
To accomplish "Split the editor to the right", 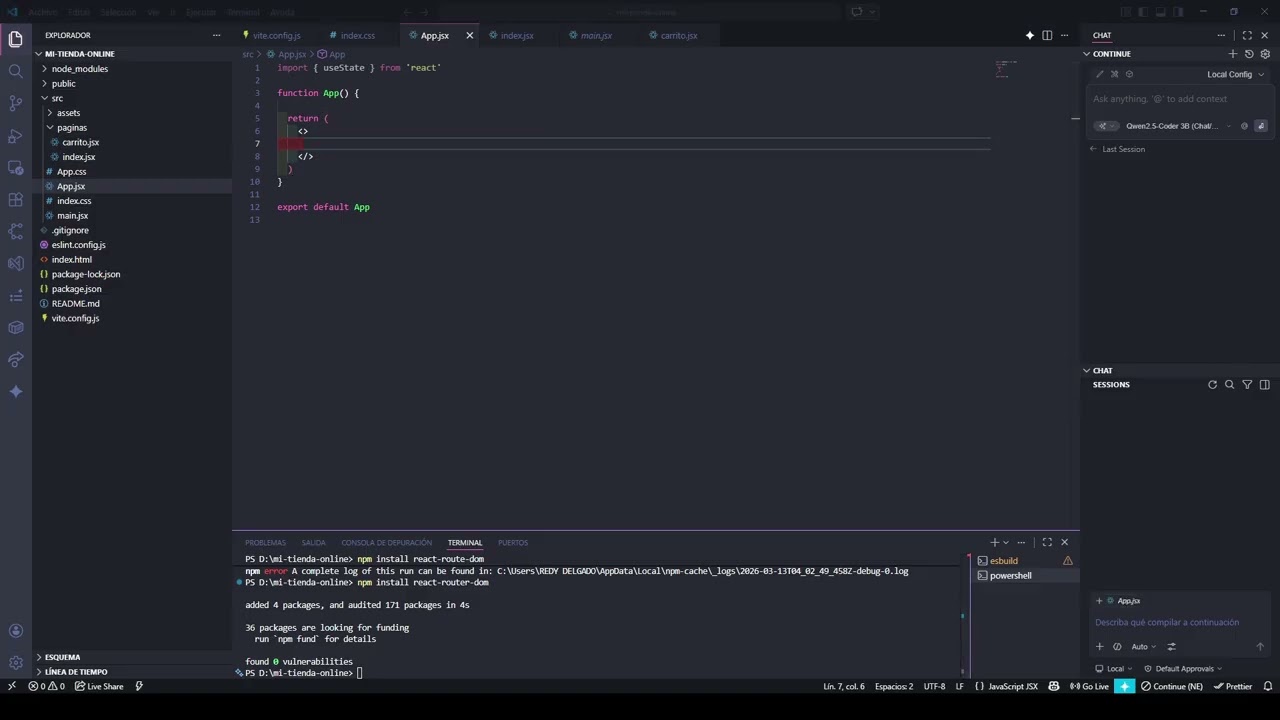I will [1047, 35].
